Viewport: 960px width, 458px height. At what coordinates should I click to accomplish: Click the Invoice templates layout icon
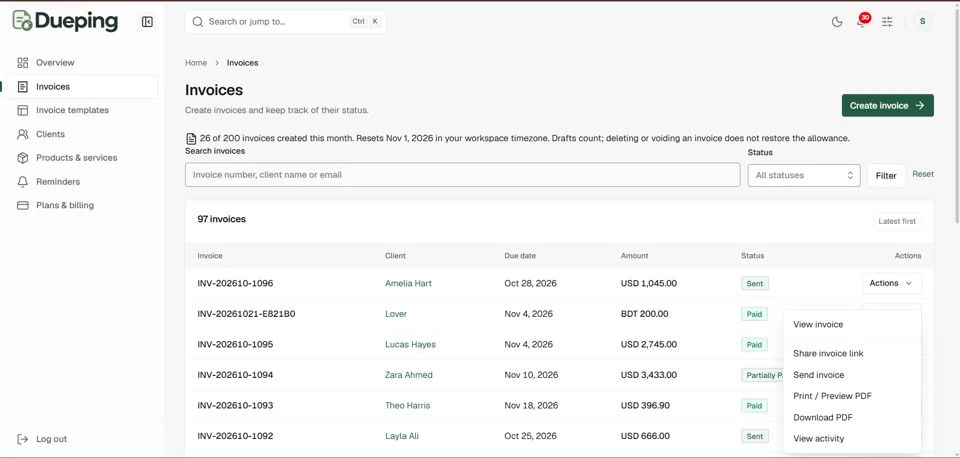(23, 110)
